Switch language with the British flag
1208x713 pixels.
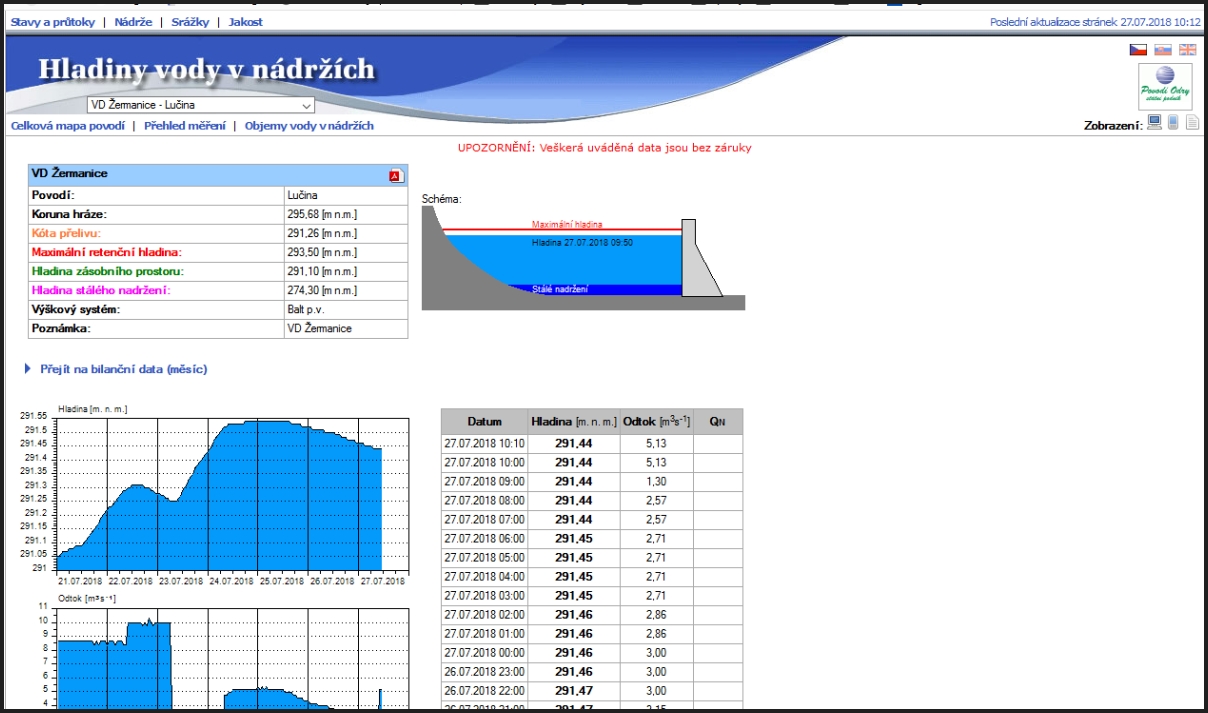coord(1187,49)
